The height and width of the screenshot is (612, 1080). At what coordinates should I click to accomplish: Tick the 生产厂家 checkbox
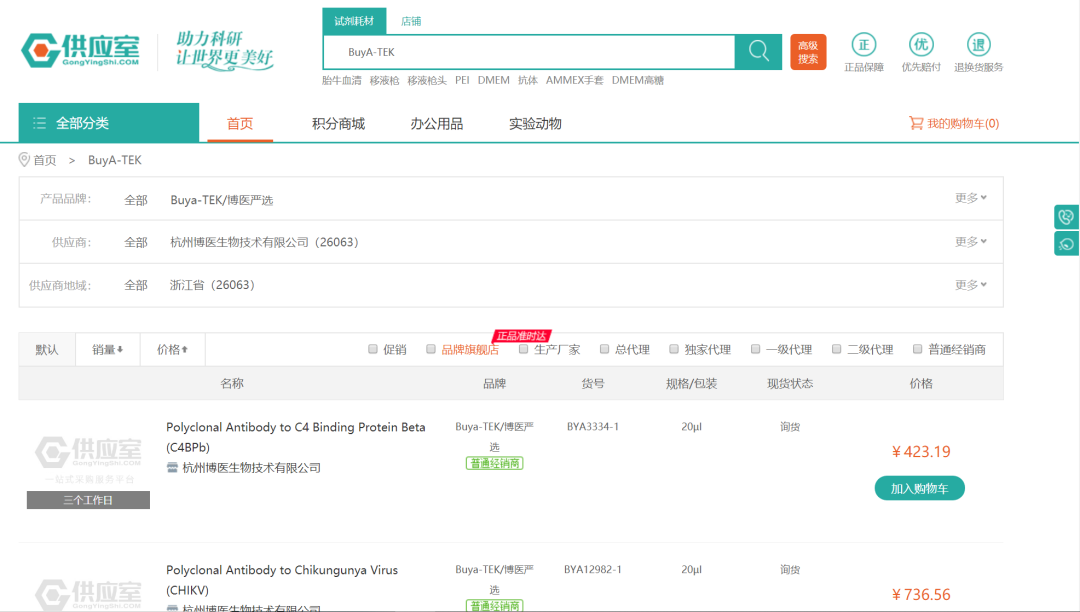[x=523, y=349]
